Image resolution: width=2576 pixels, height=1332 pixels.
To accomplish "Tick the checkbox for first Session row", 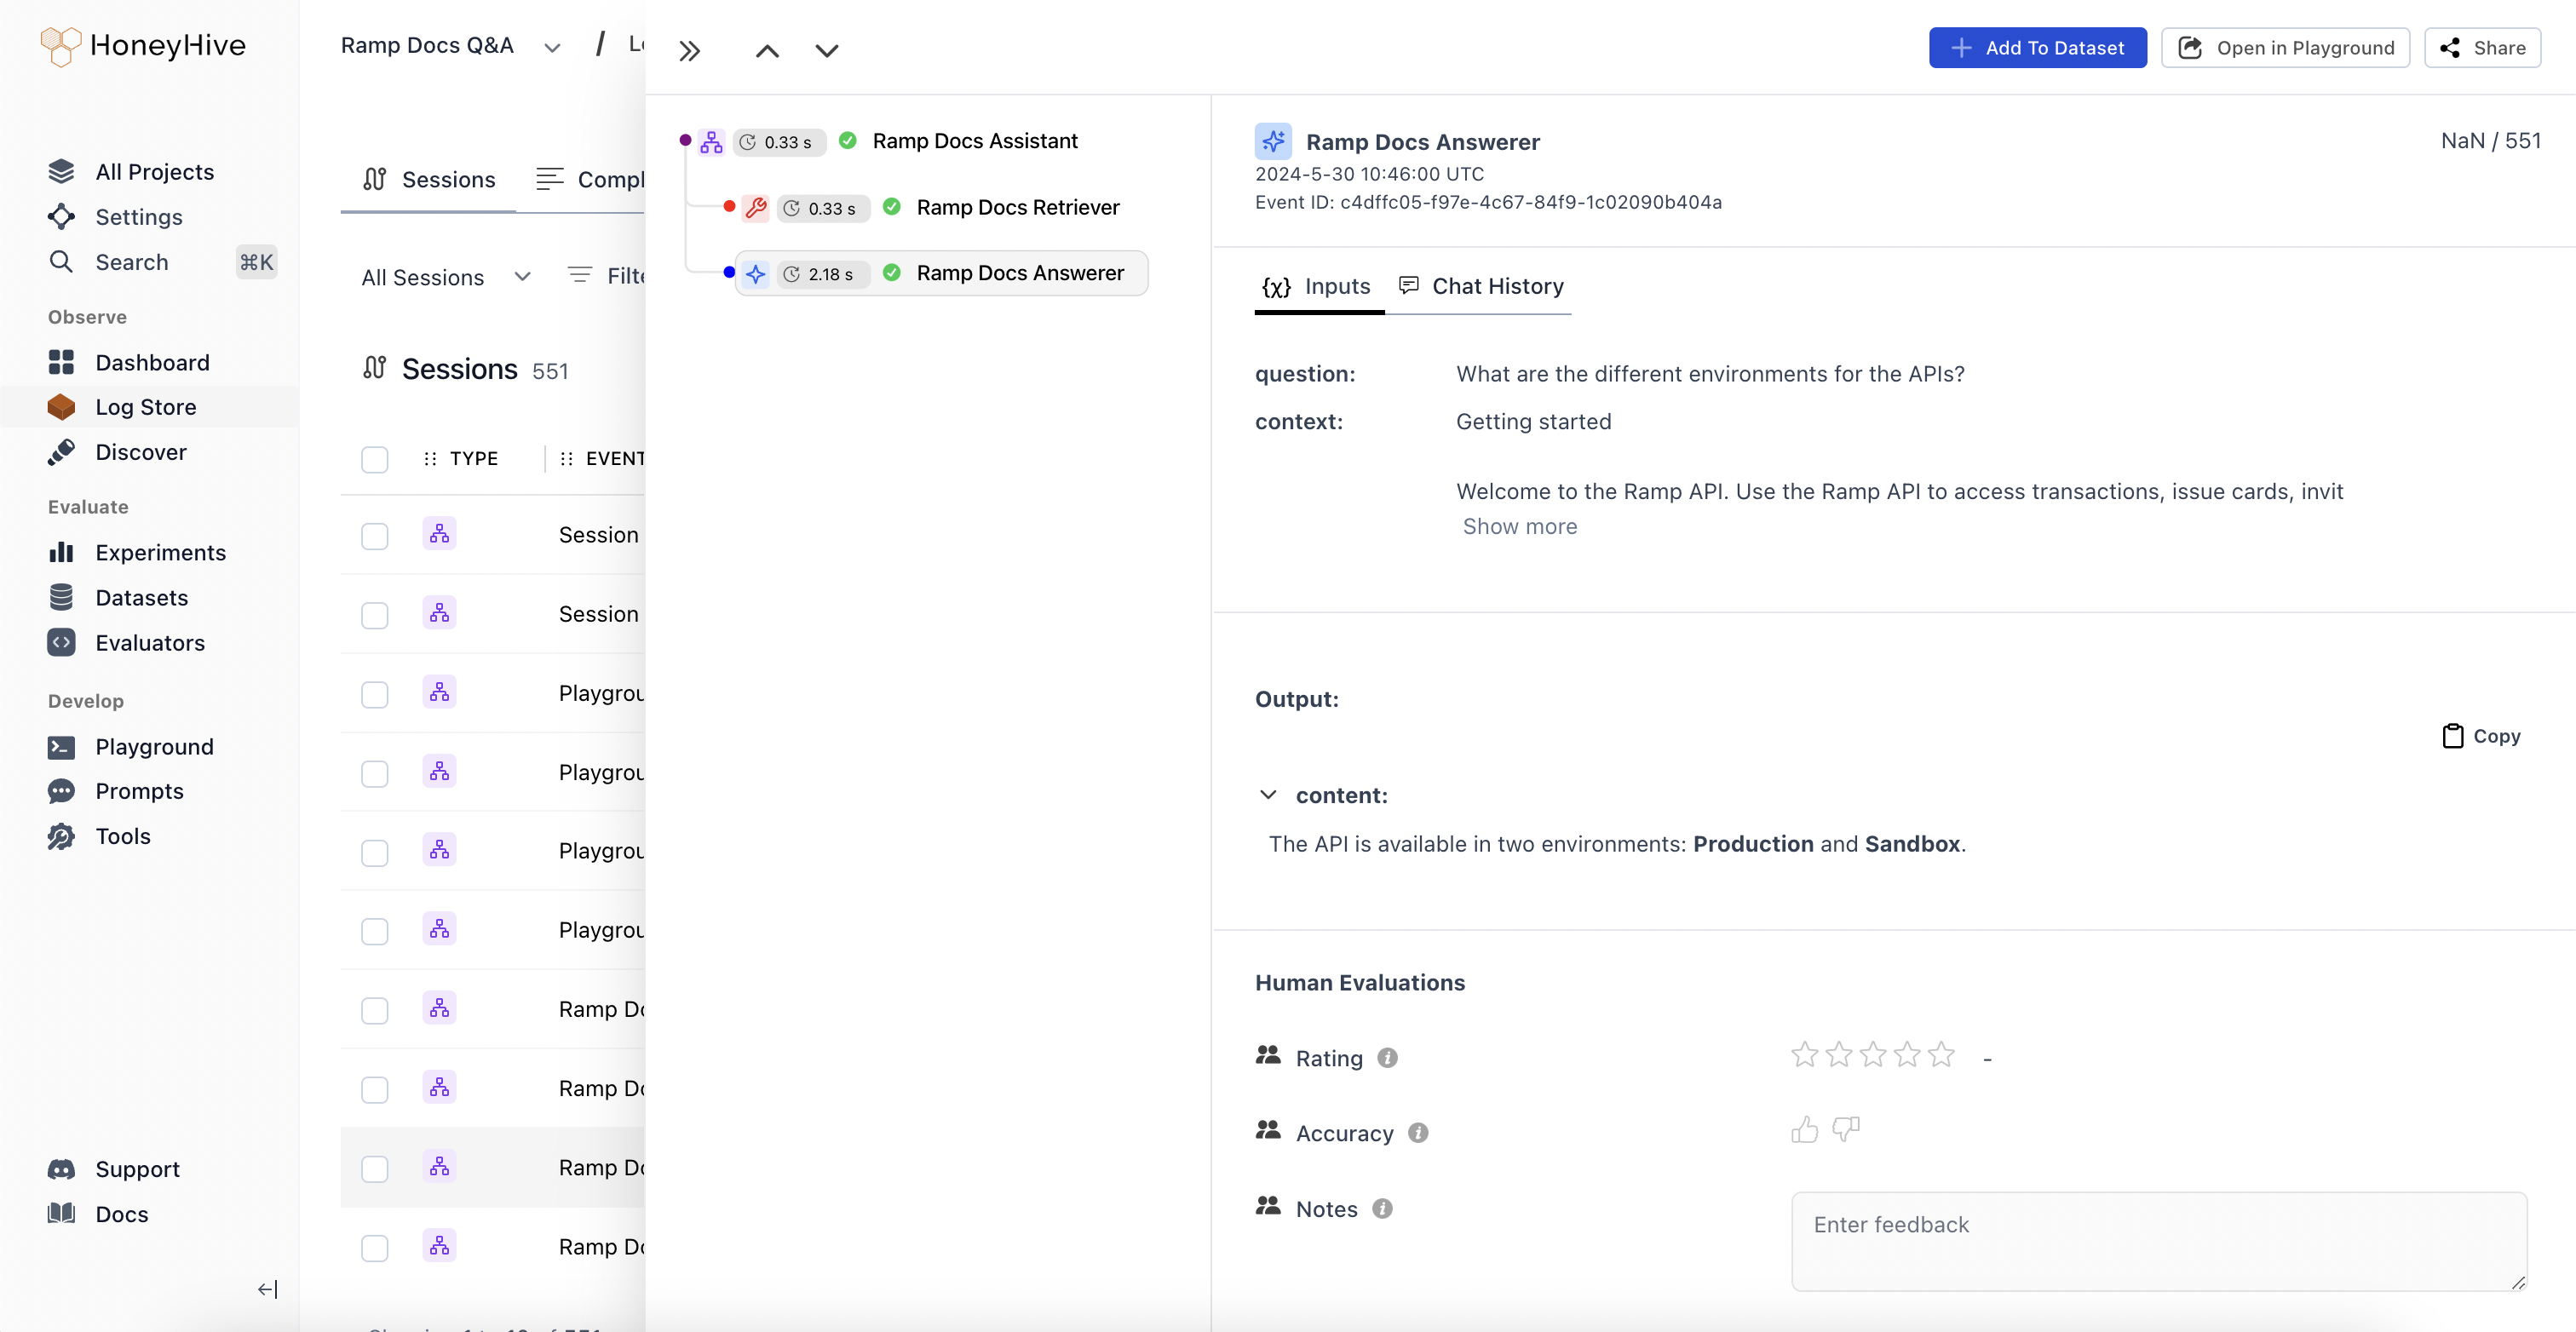I will point(375,536).
